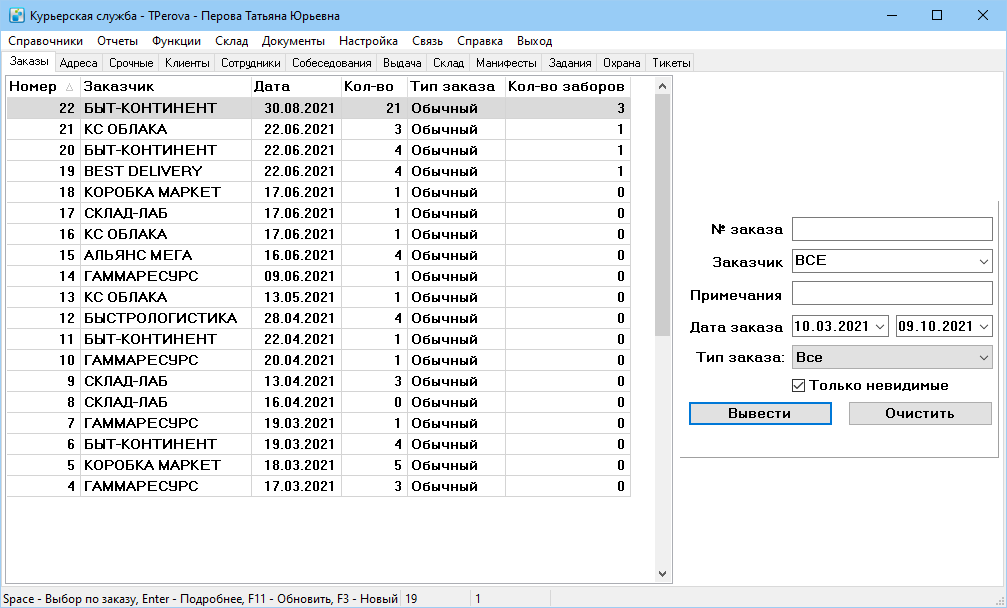Switch to the 'Выдача' tab

tap(402, 63)
